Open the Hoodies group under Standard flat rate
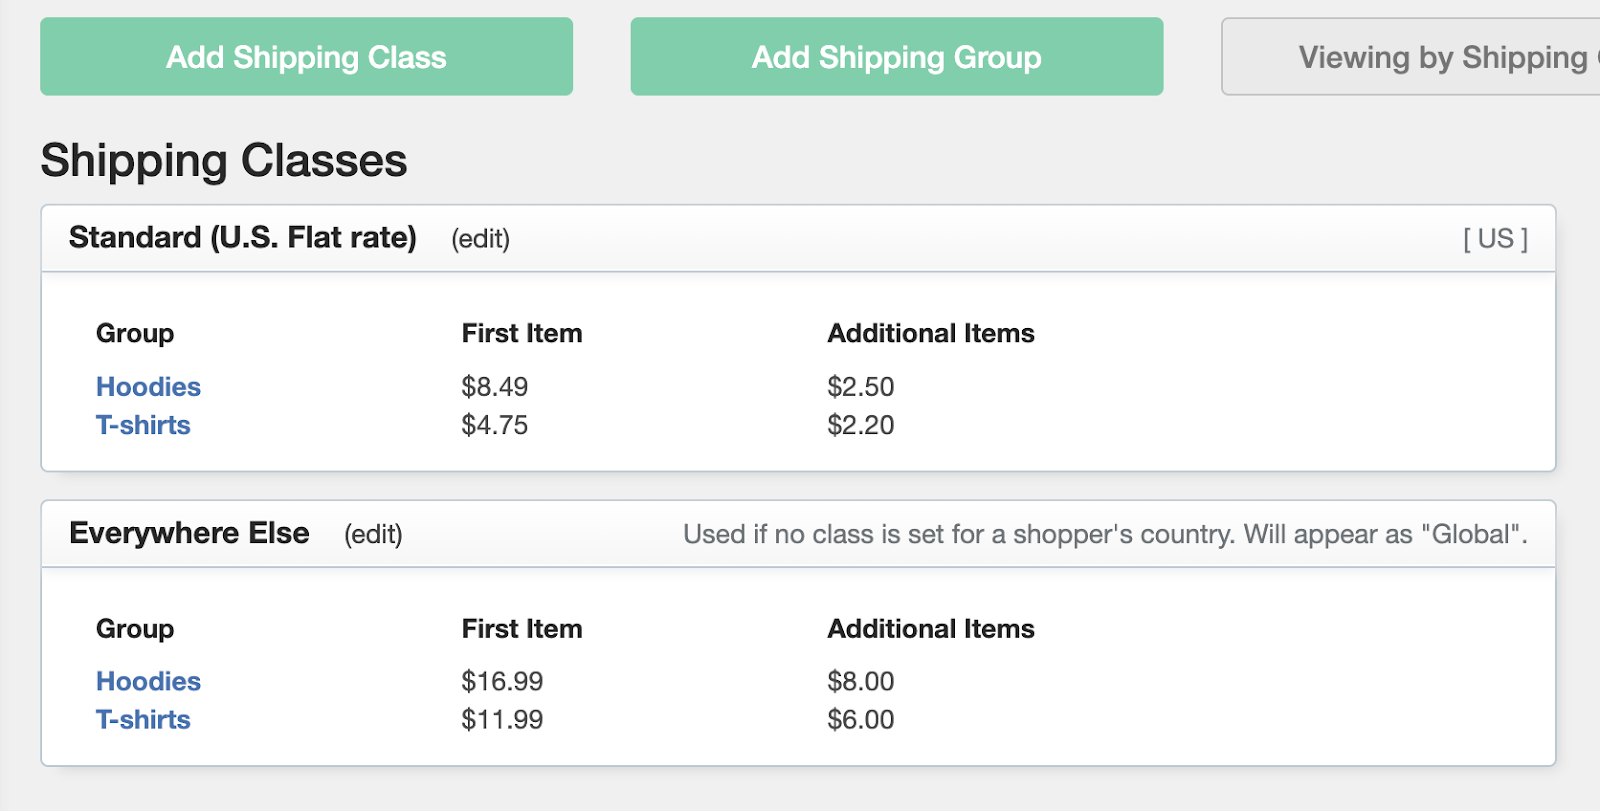 coord(148,387)
